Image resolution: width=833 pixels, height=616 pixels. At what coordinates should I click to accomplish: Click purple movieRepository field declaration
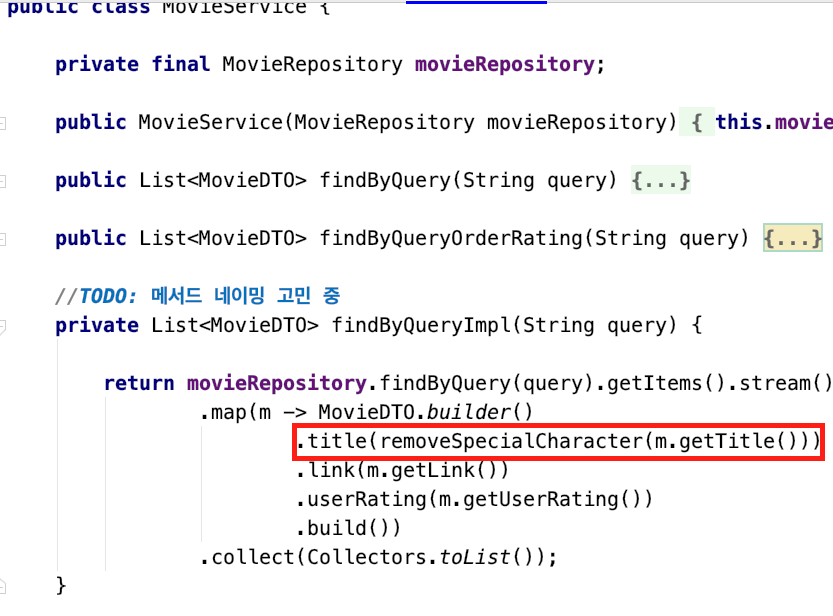pyautogui.click(x=504, y=64)
